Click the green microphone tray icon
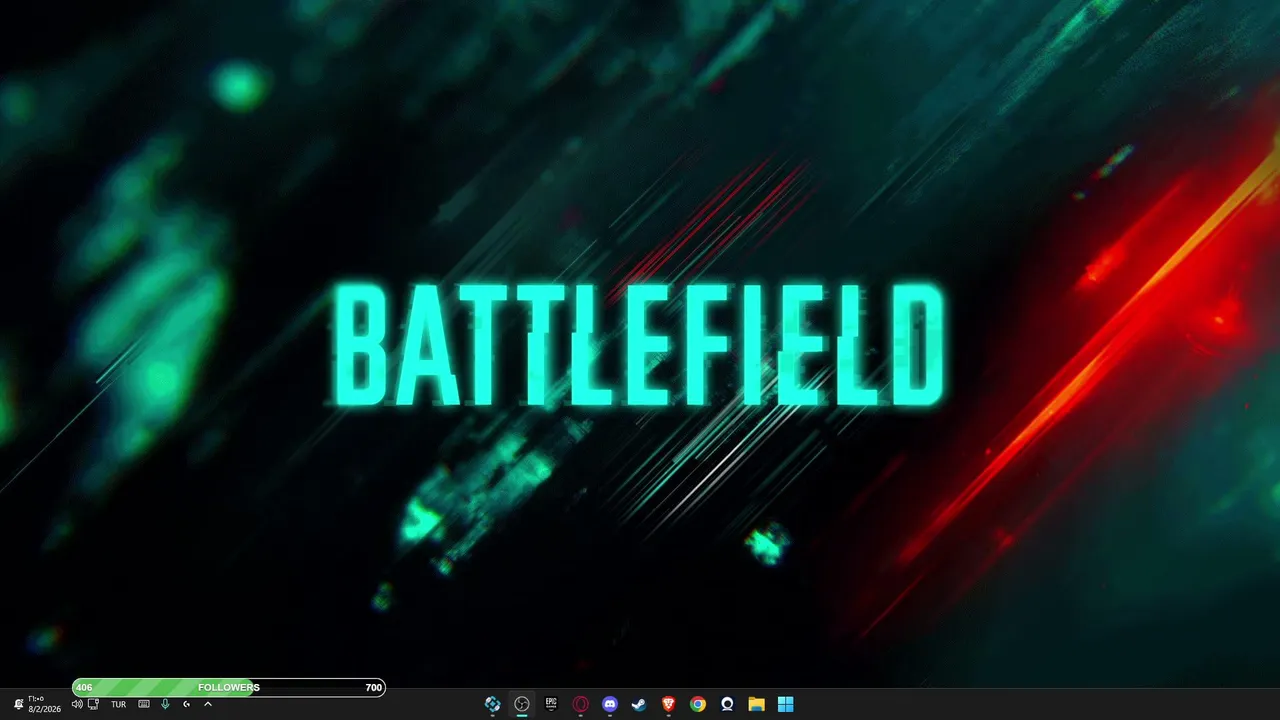Image resolution: width=1280 pixels, height=720 pixels. click(x=165, y=704)
